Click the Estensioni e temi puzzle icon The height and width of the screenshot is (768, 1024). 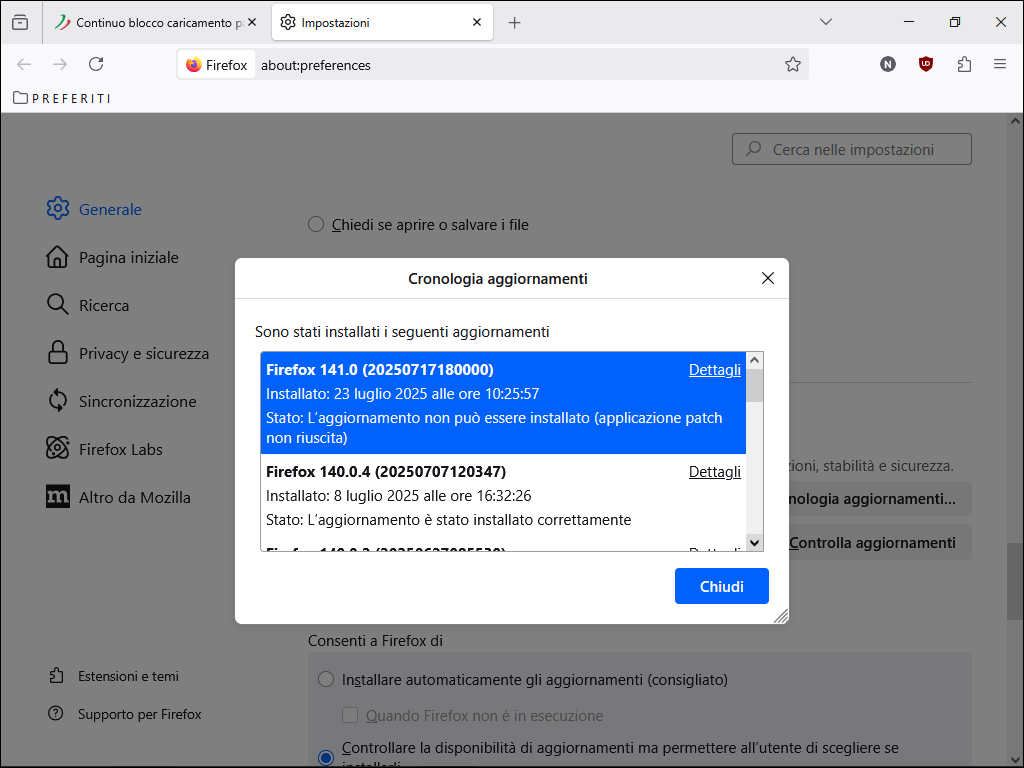pyautogui.click(x=56, y=675)
